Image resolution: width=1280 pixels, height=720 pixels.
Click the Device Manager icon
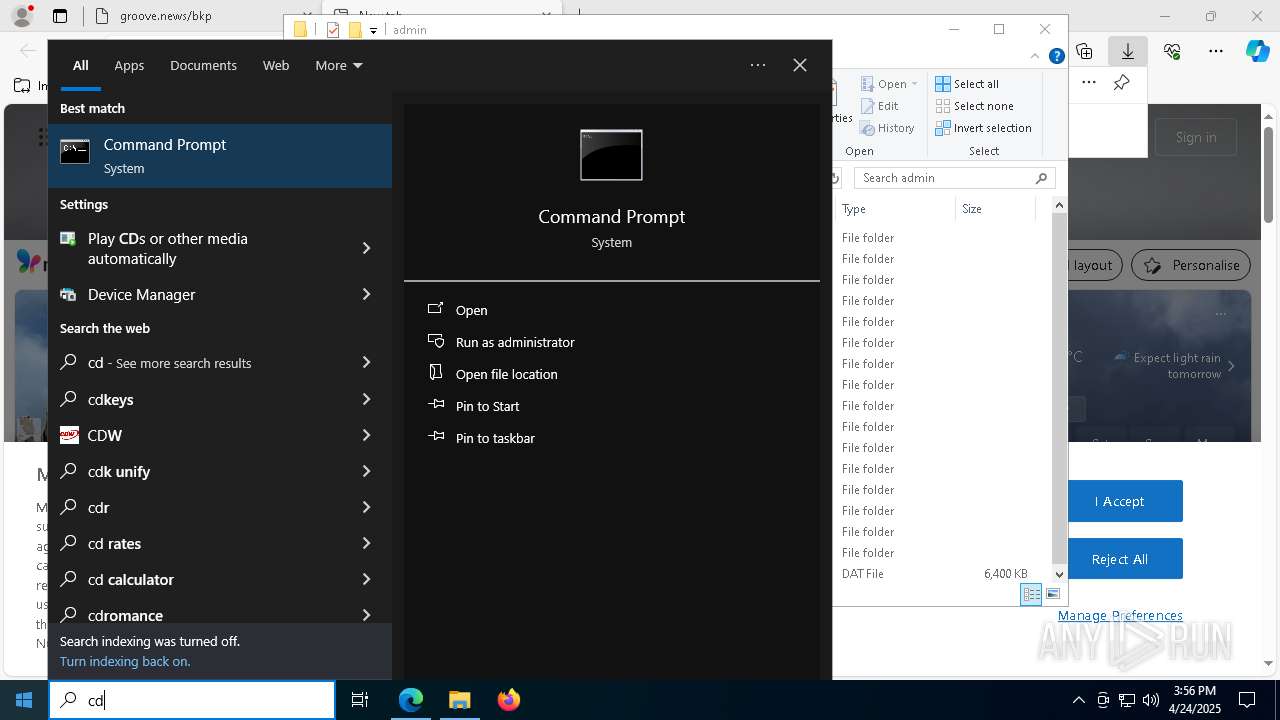click(68, 294)
